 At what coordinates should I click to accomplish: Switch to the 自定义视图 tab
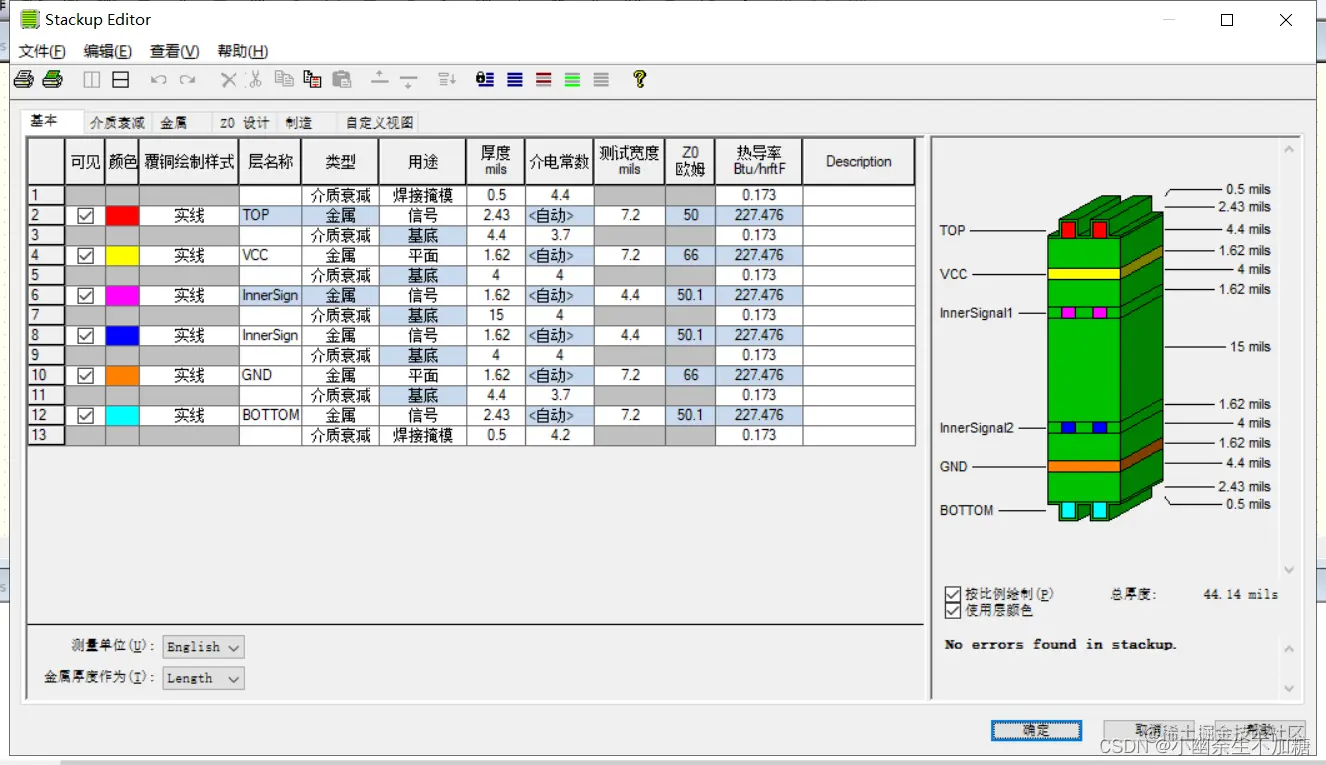click(379, 123)
